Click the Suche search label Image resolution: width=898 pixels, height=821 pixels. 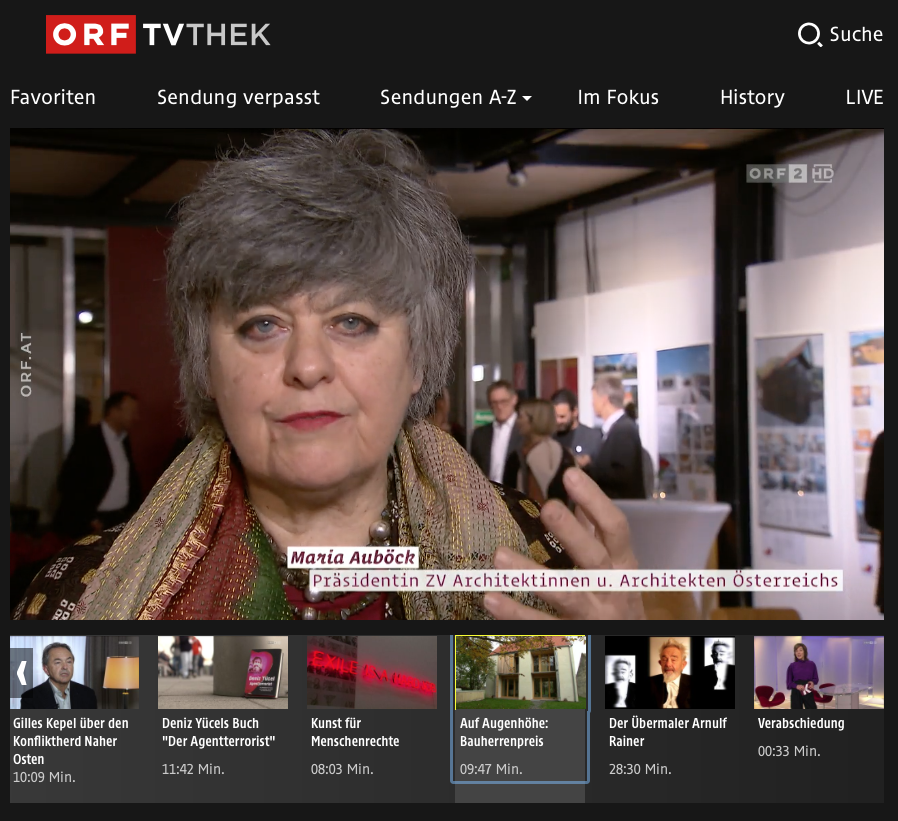[856, 35]
